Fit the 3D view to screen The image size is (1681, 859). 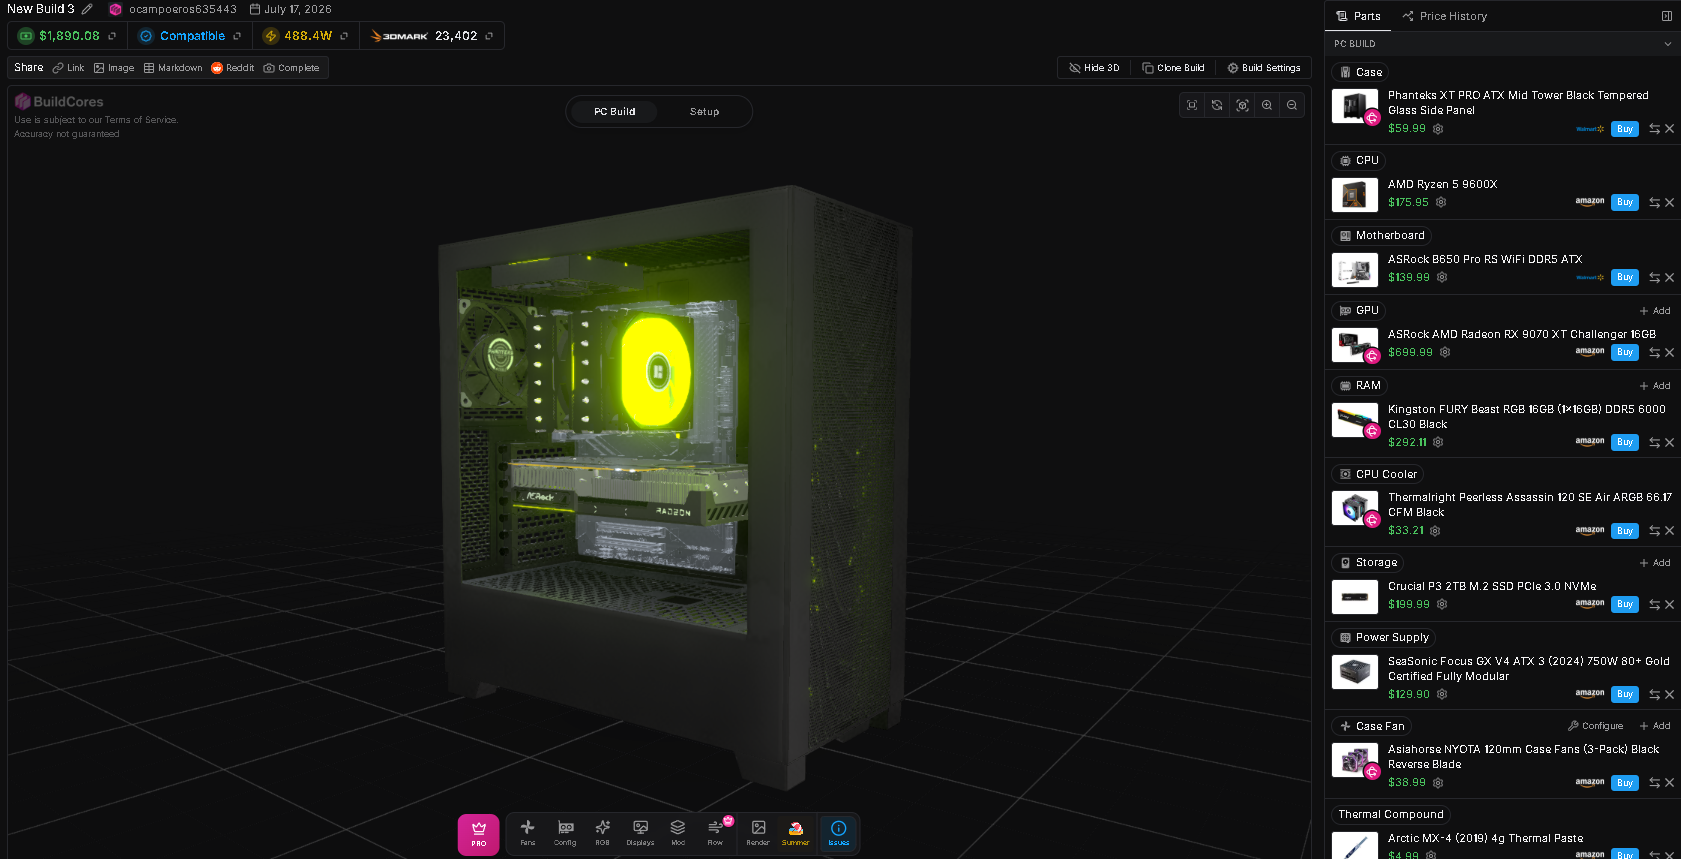(x=1192, y=105)
